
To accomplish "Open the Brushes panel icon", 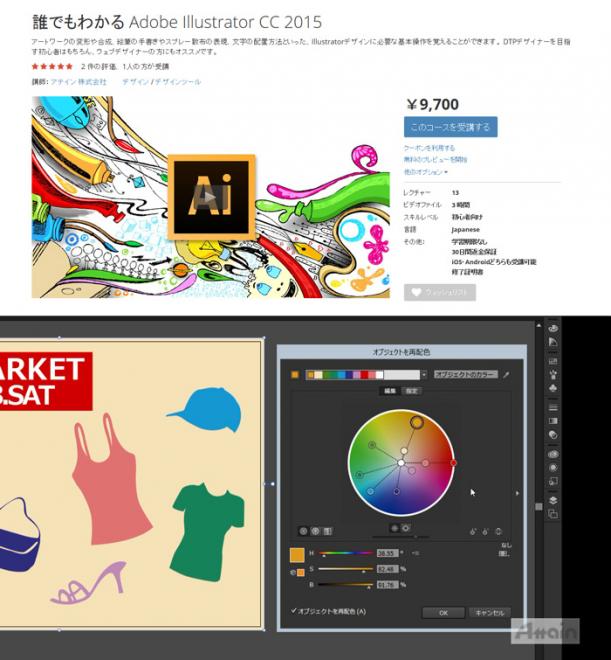I will click(553, 375).
